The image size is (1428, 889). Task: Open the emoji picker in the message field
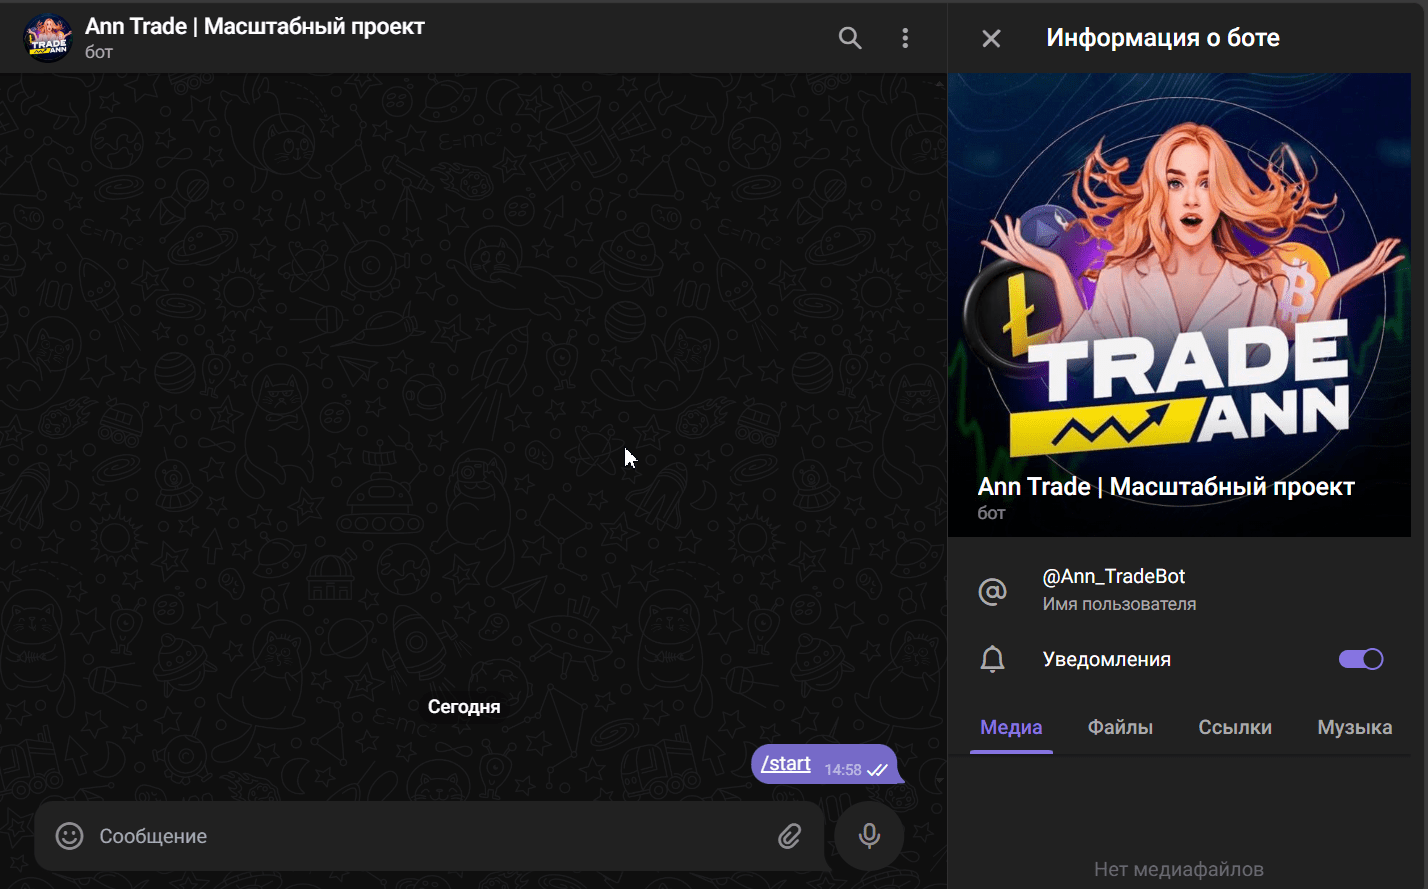(69, 836)
